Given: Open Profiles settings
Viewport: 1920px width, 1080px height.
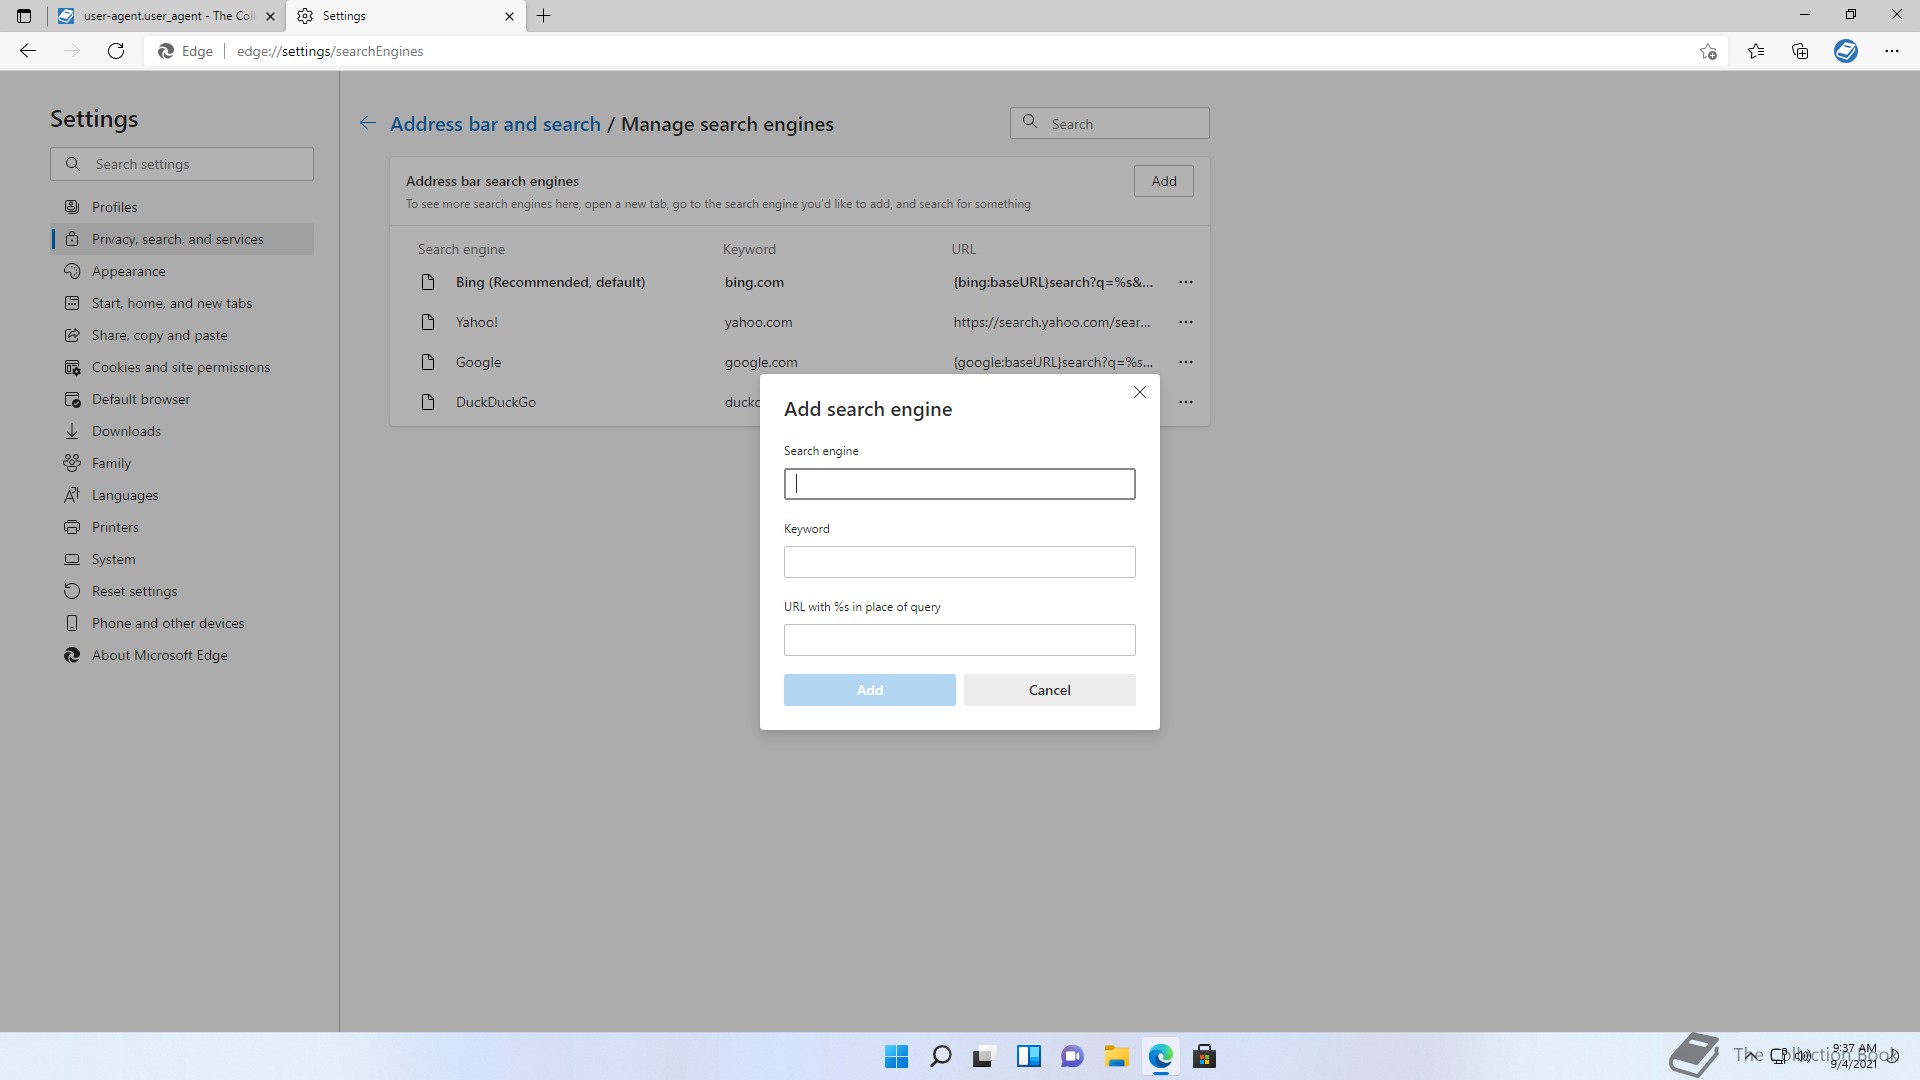Looking at the screenshot, I should tap(182, 207).
